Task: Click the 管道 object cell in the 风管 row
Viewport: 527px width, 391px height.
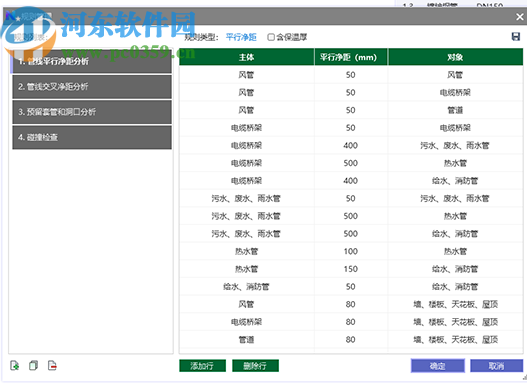Action: click(455, 110)
